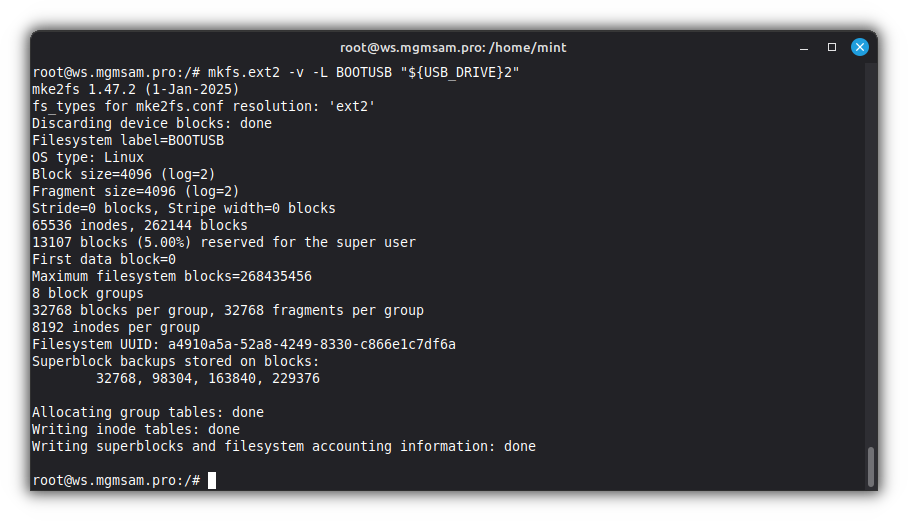Click the window title root@ws.mgmsam.pro: /home/mint

[453, 47]
